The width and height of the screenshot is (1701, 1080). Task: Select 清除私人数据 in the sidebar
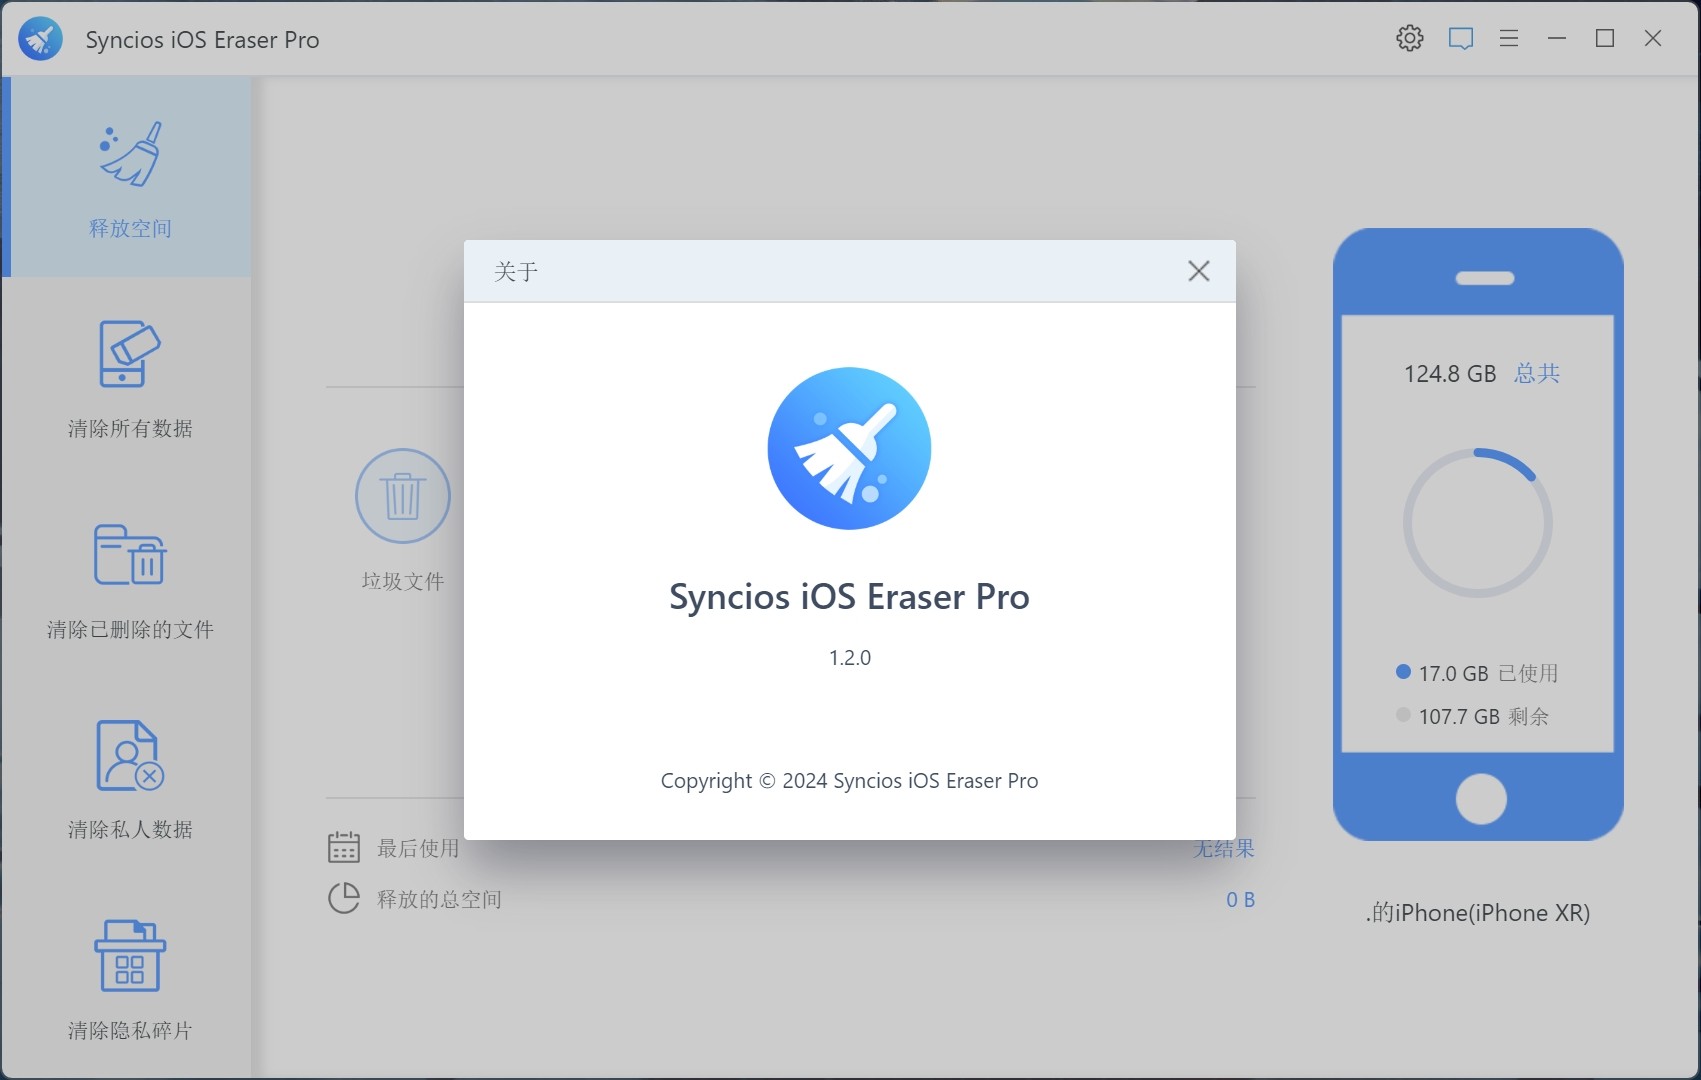129,779
